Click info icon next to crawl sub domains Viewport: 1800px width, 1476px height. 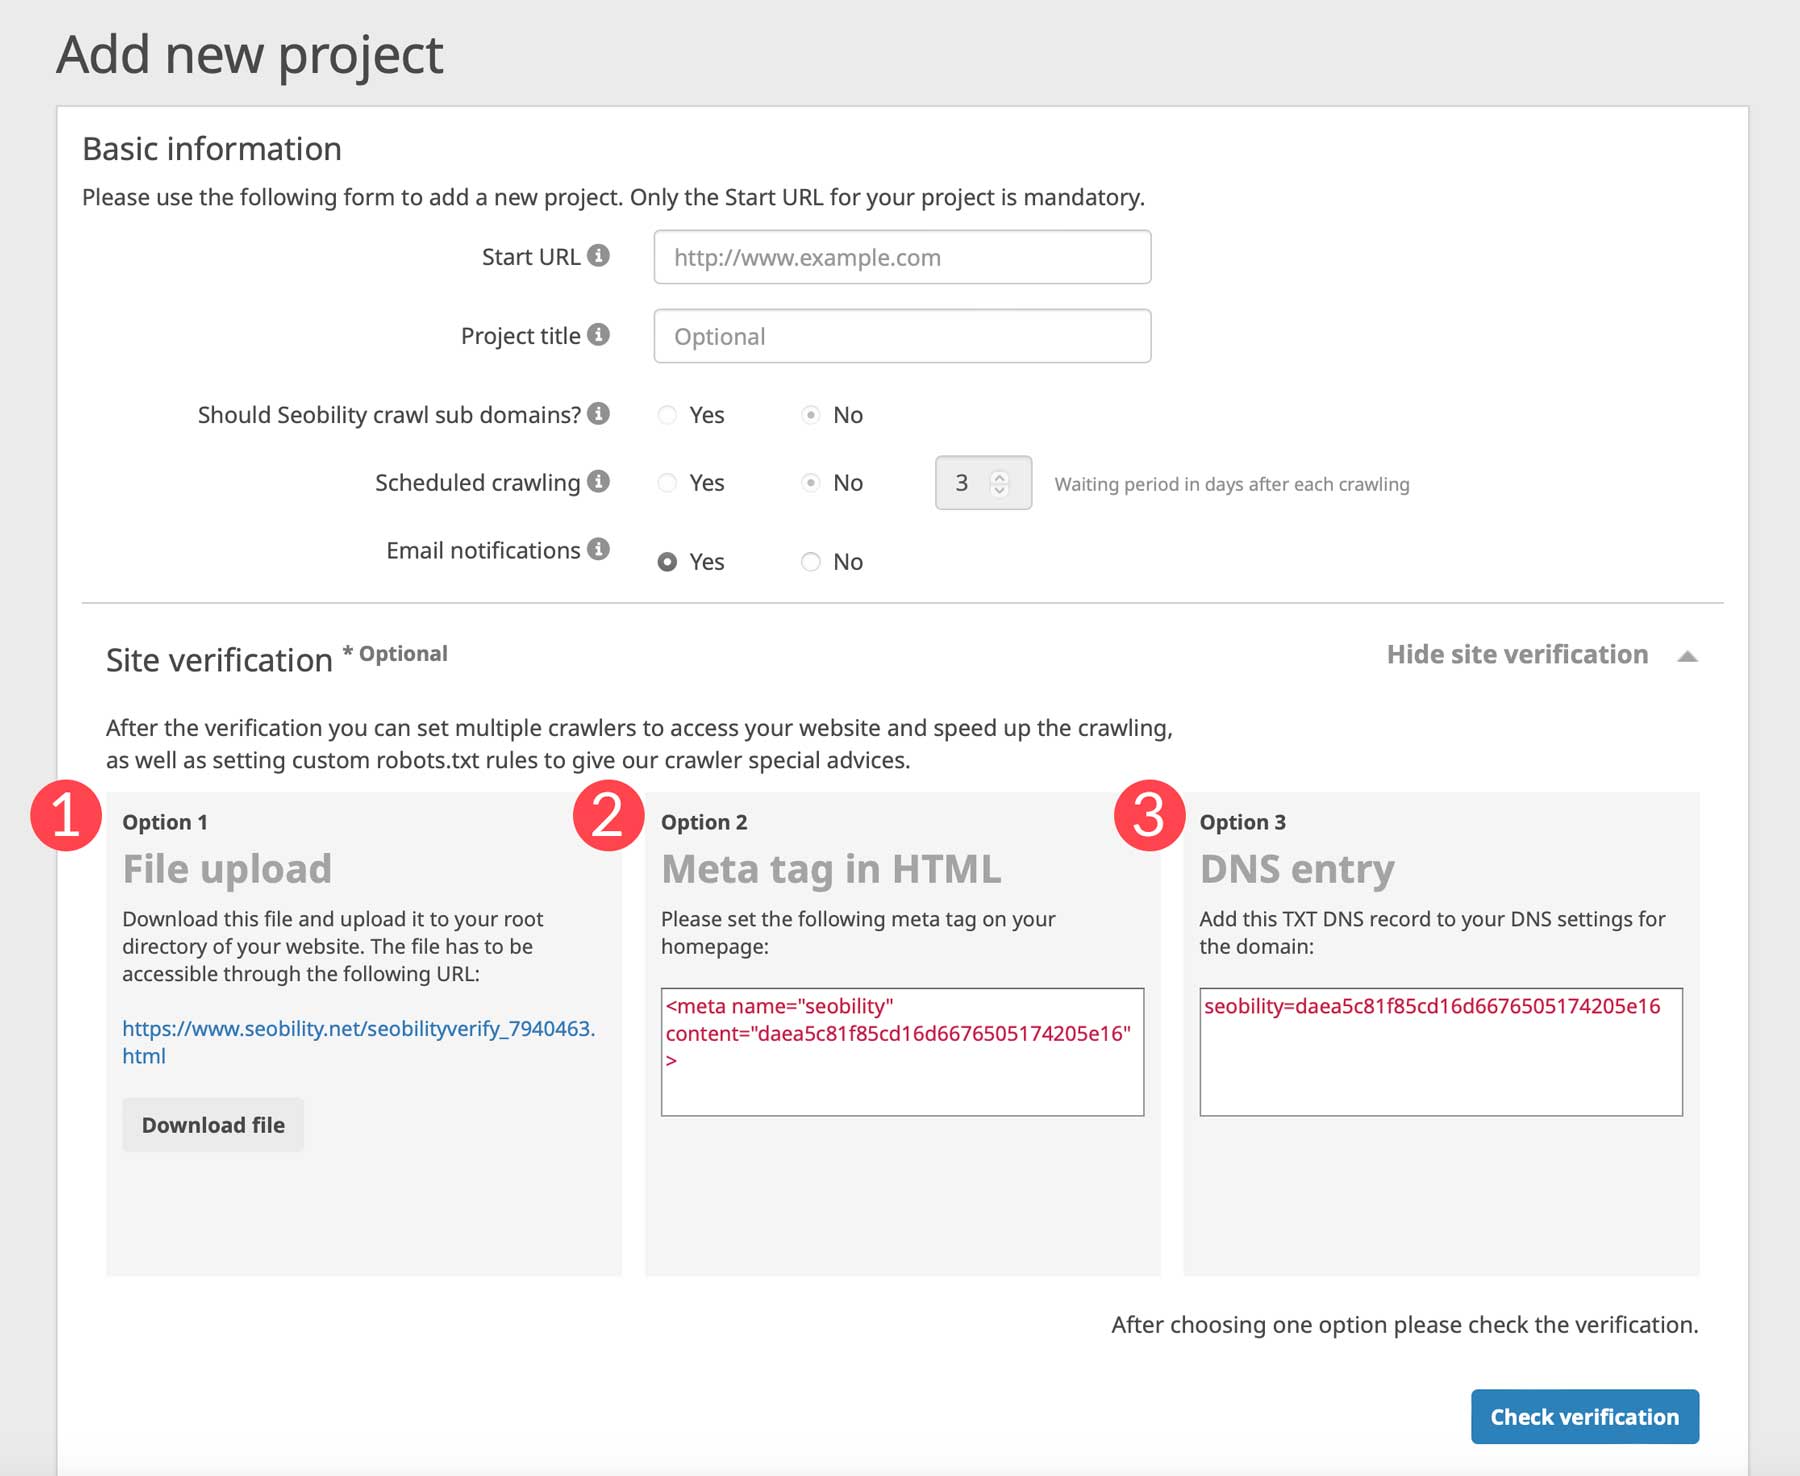coord(598,414)
